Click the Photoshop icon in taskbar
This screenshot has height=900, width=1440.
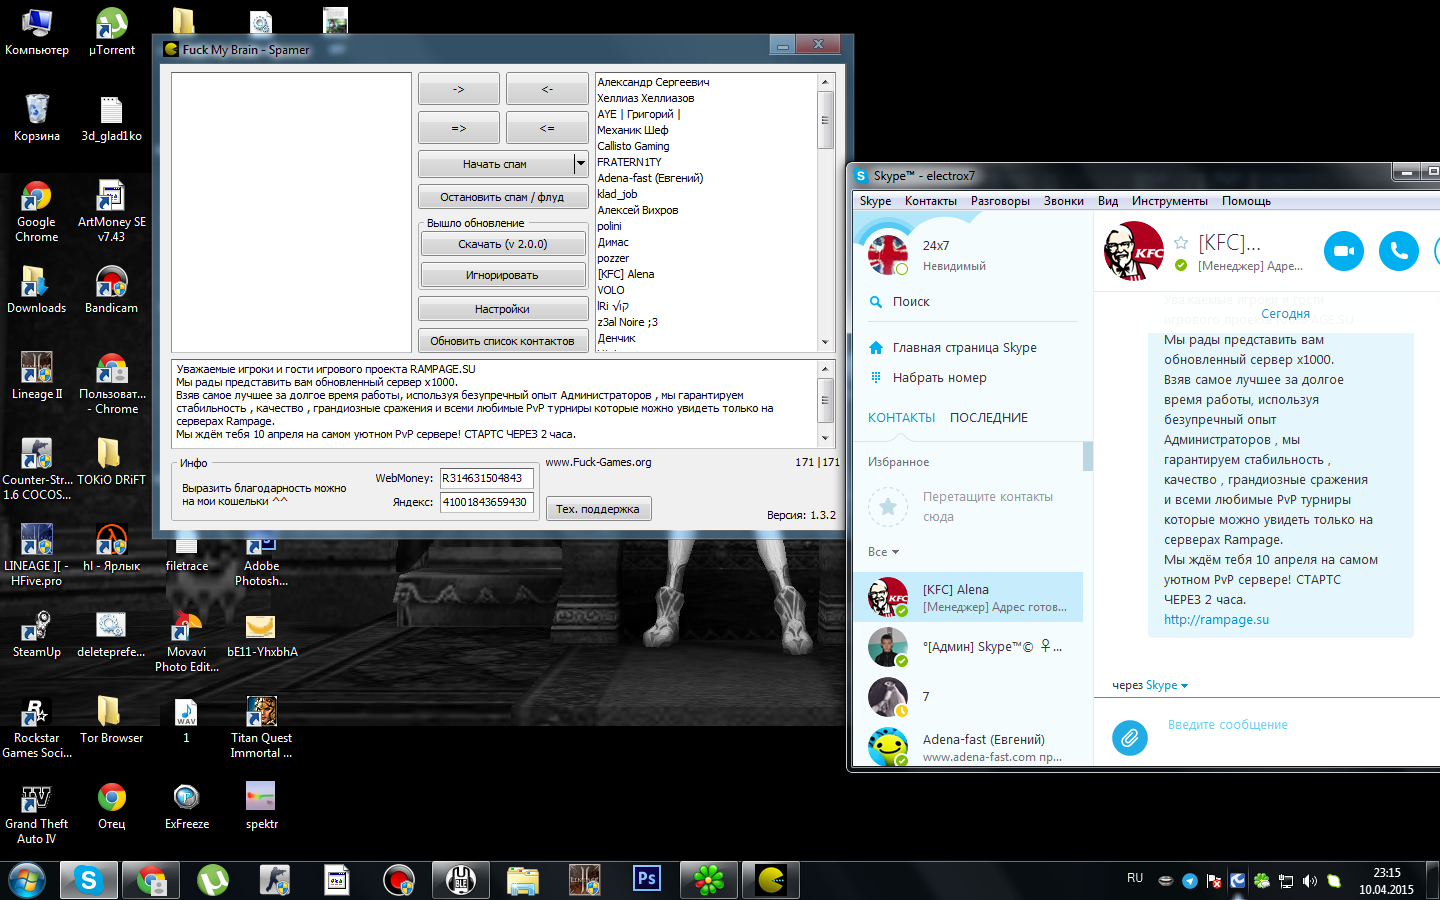pos(647,879)
